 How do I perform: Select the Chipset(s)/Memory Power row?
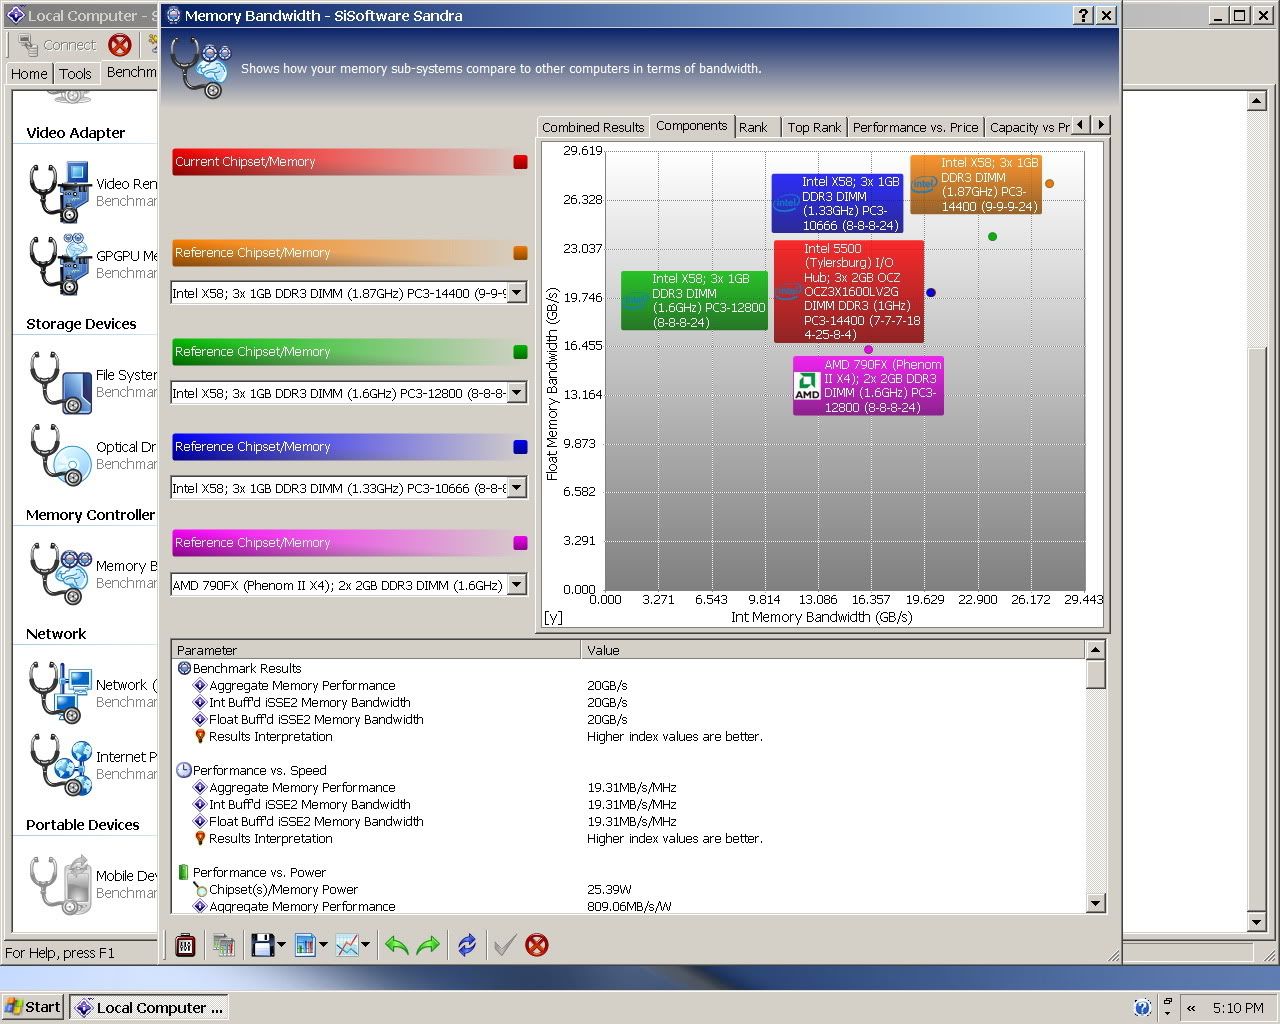[x=628, y=889]
